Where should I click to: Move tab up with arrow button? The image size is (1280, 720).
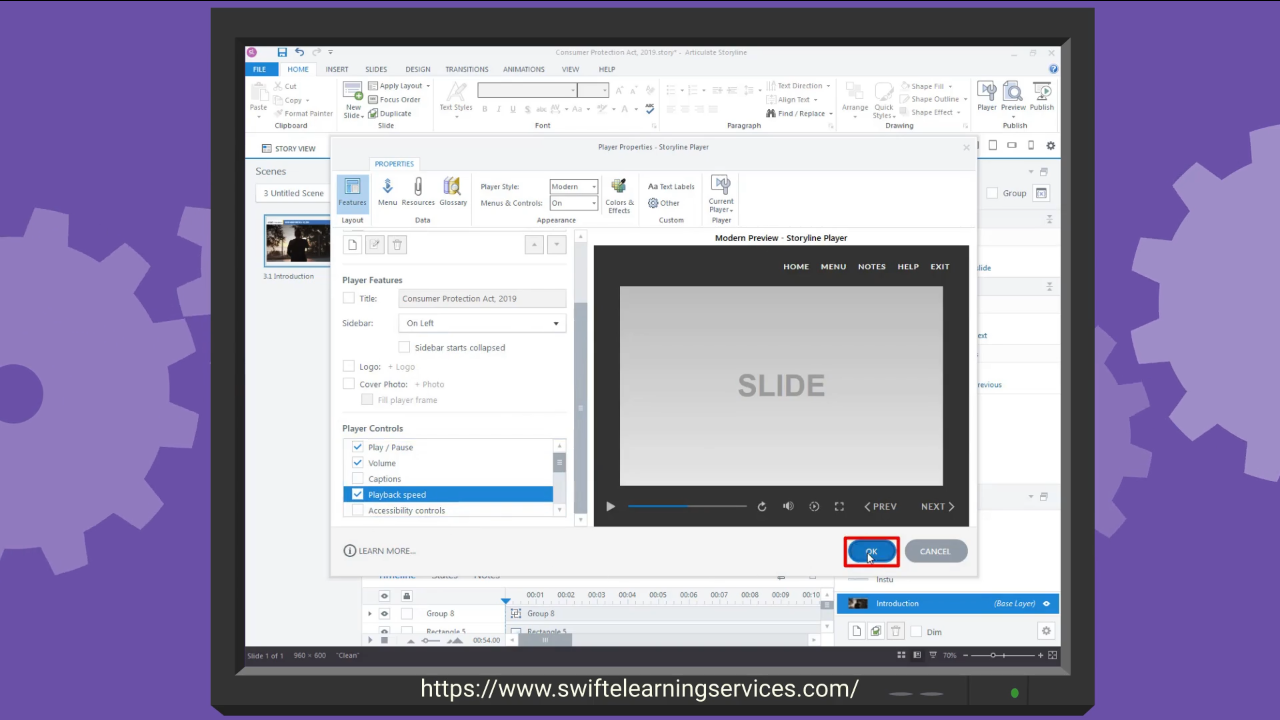pos(535,244)
